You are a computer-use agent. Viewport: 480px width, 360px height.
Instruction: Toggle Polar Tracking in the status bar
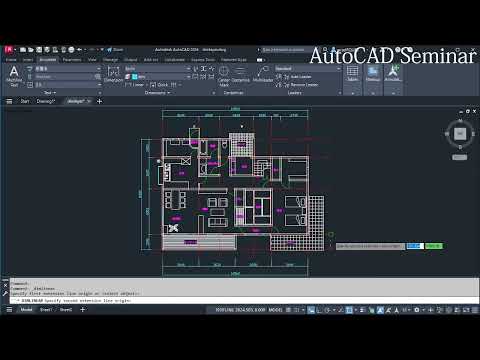(327, 310)
